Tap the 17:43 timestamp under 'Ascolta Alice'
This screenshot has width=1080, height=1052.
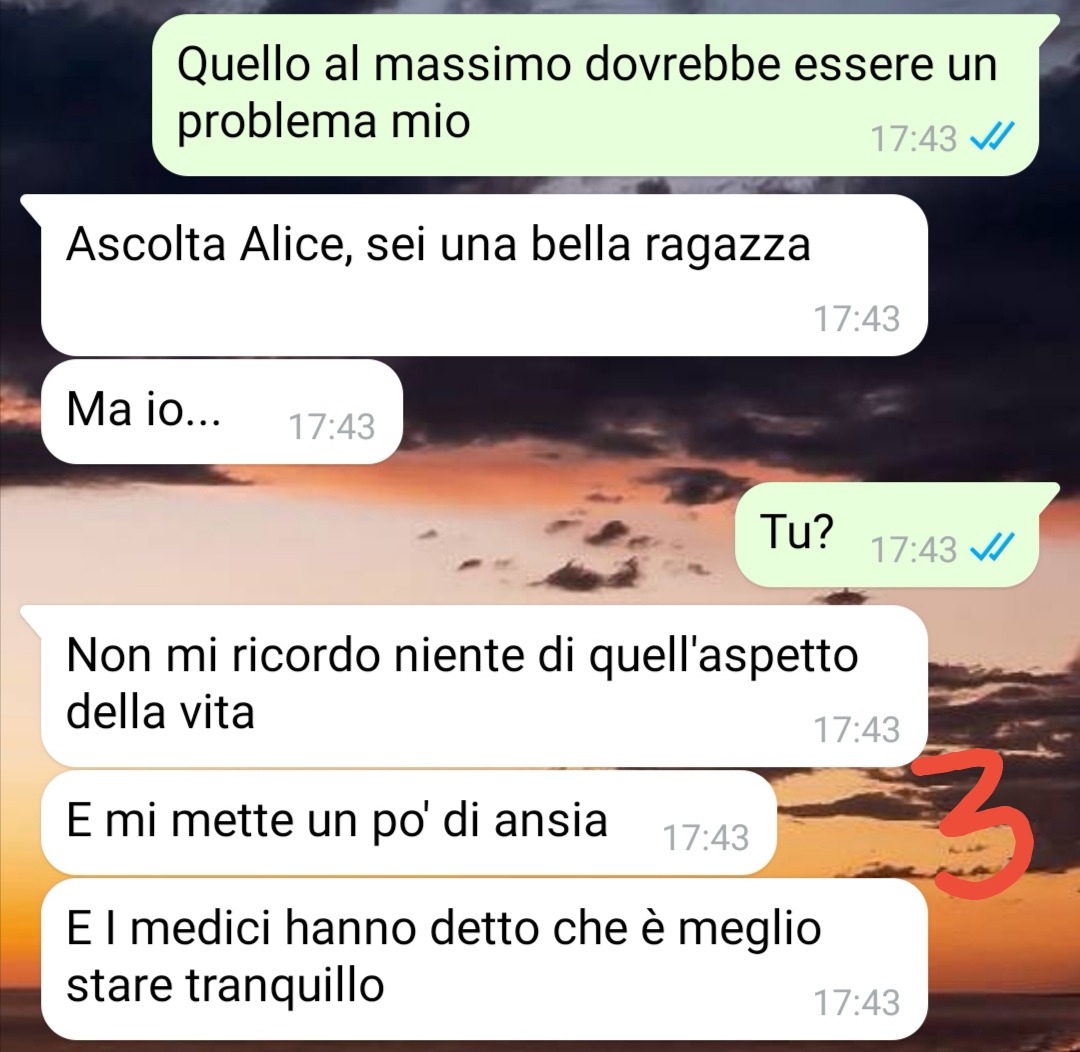(856, 319)
